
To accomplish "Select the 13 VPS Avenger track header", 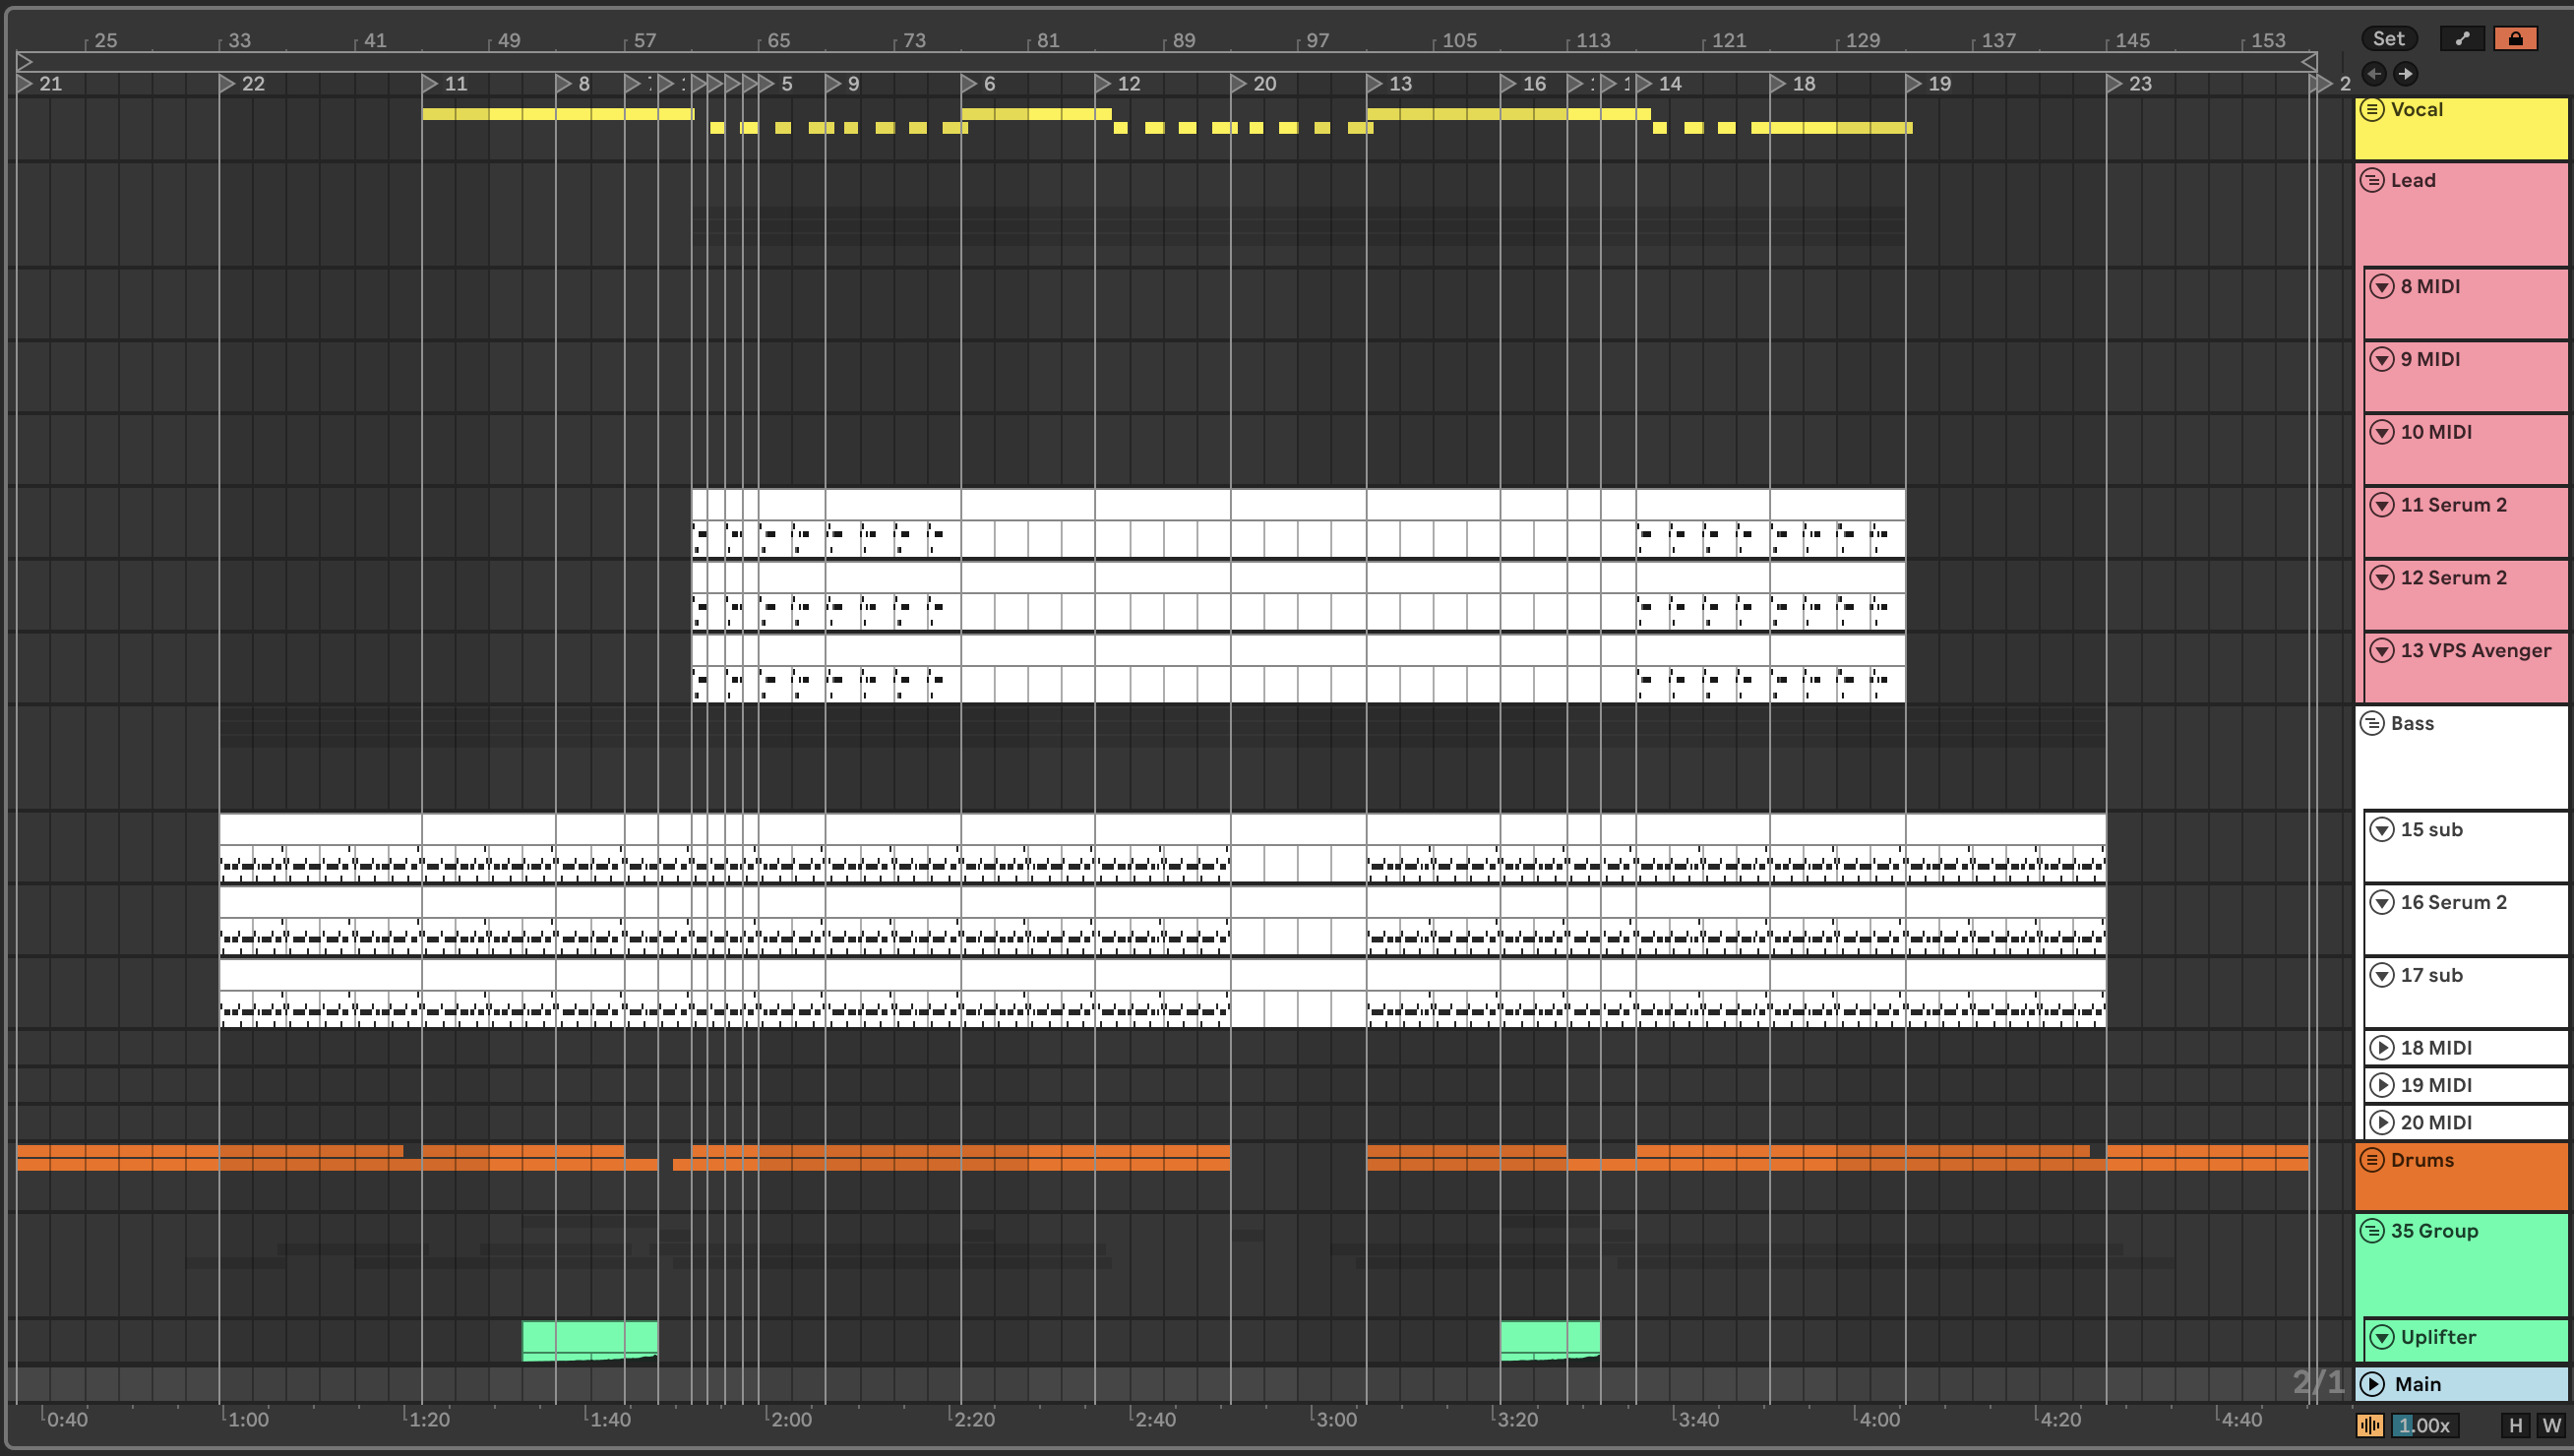I will [x=2474, y=651].
